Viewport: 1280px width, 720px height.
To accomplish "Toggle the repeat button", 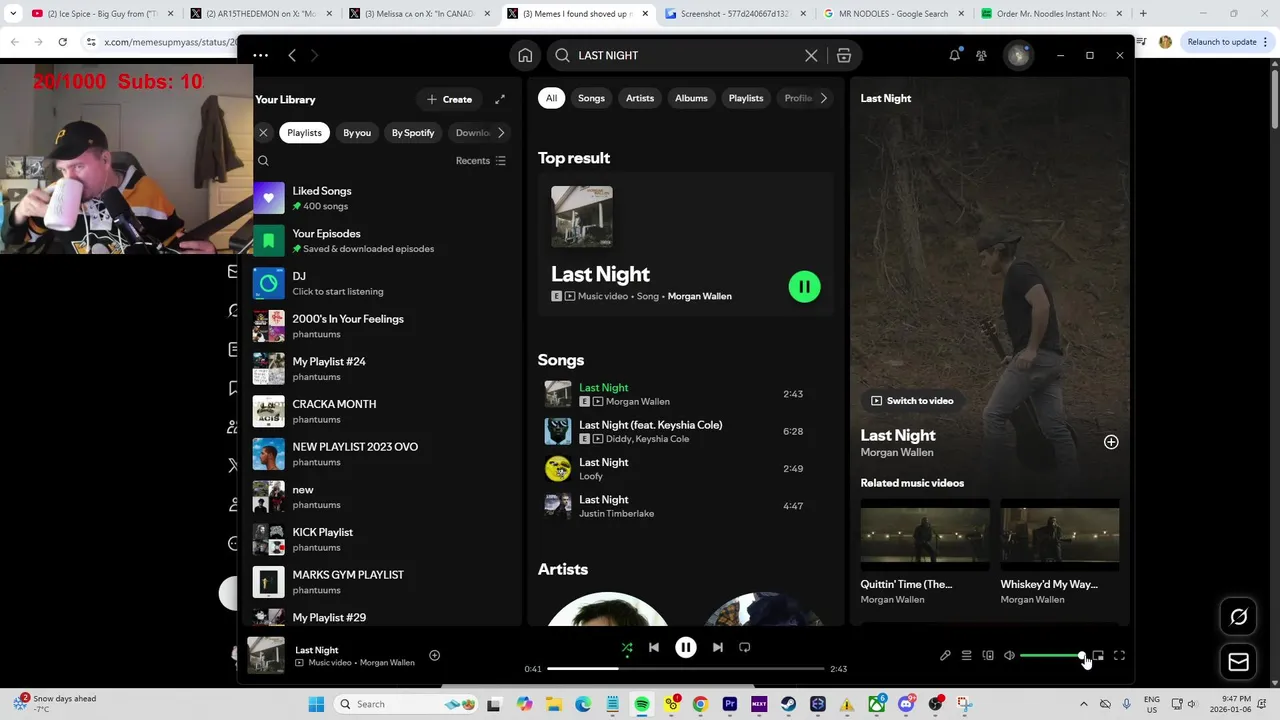I will tap(744, 647).
